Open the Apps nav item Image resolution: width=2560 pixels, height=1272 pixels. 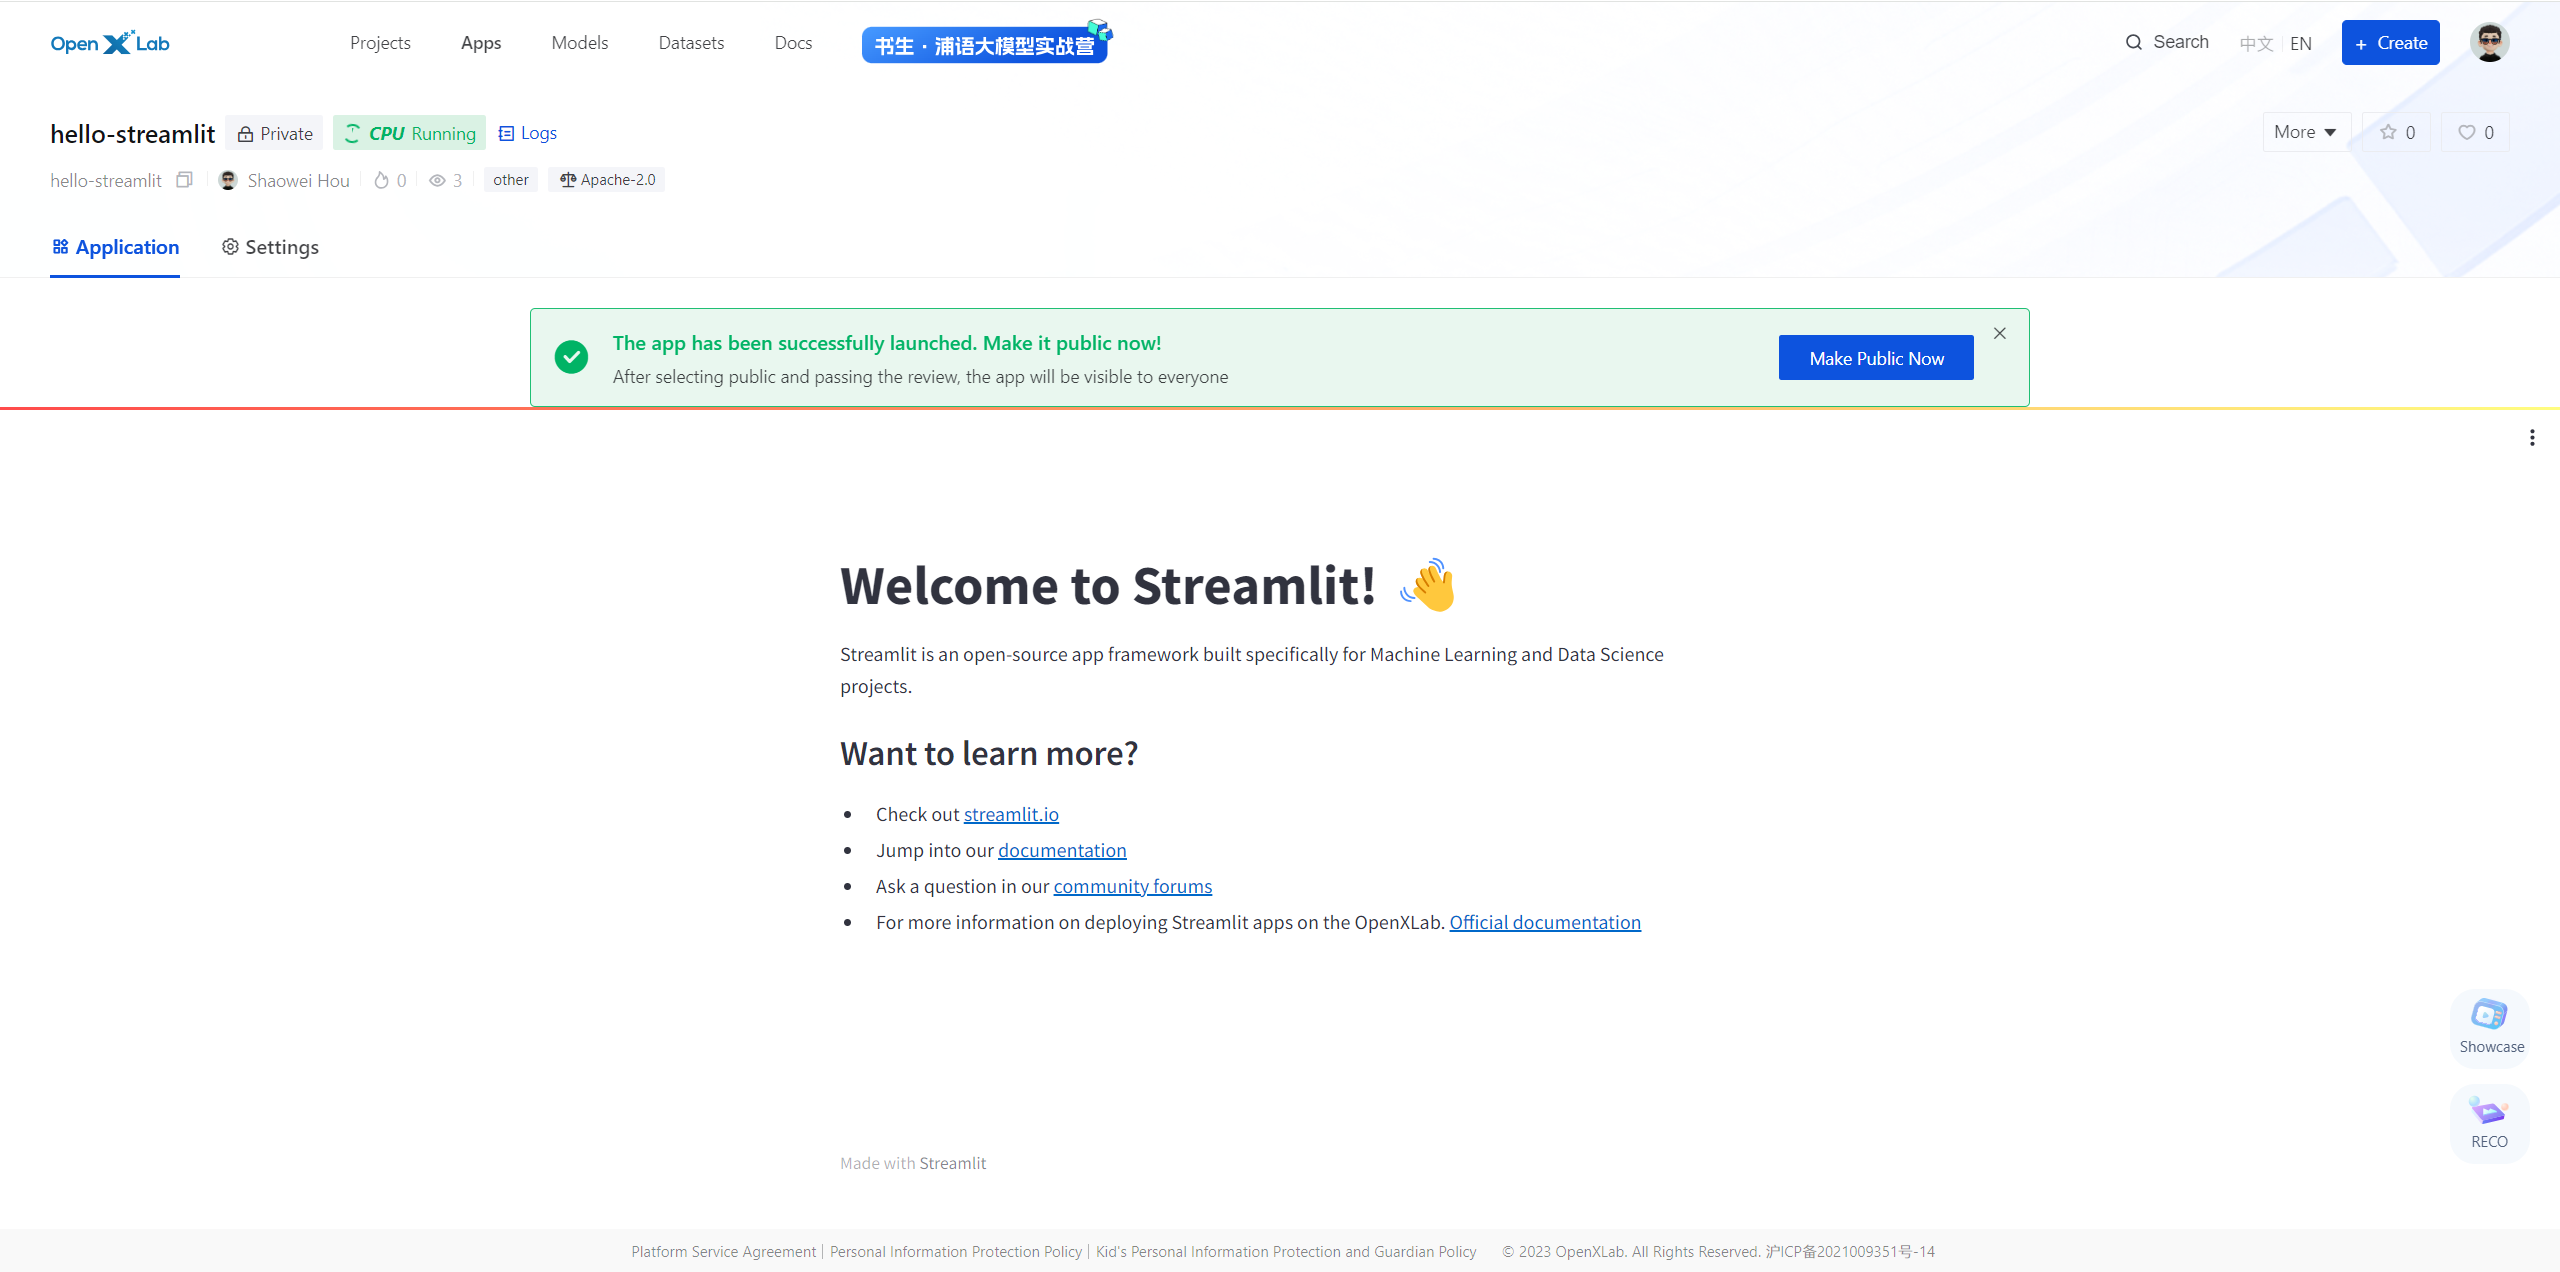tap(481, 43)
